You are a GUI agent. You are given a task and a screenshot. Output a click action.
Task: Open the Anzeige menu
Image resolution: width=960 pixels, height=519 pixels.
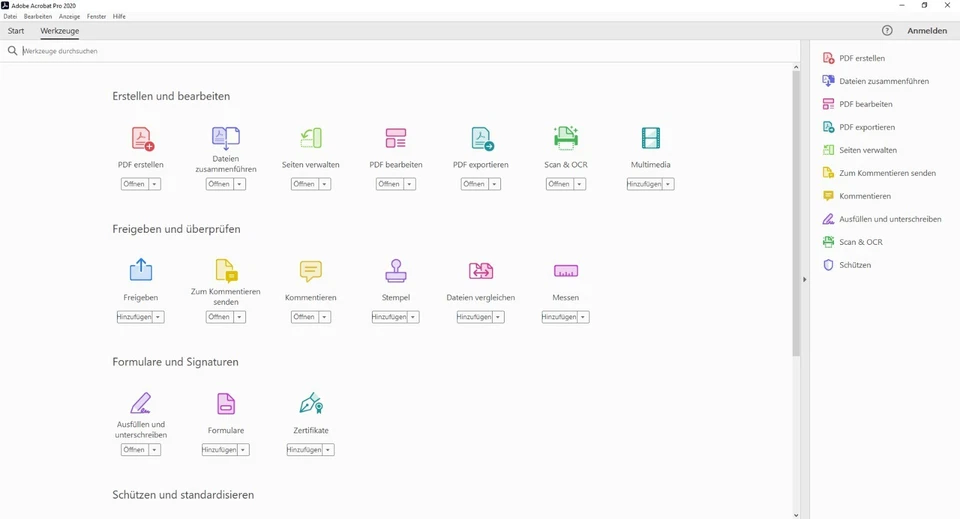tap(69, 17)
